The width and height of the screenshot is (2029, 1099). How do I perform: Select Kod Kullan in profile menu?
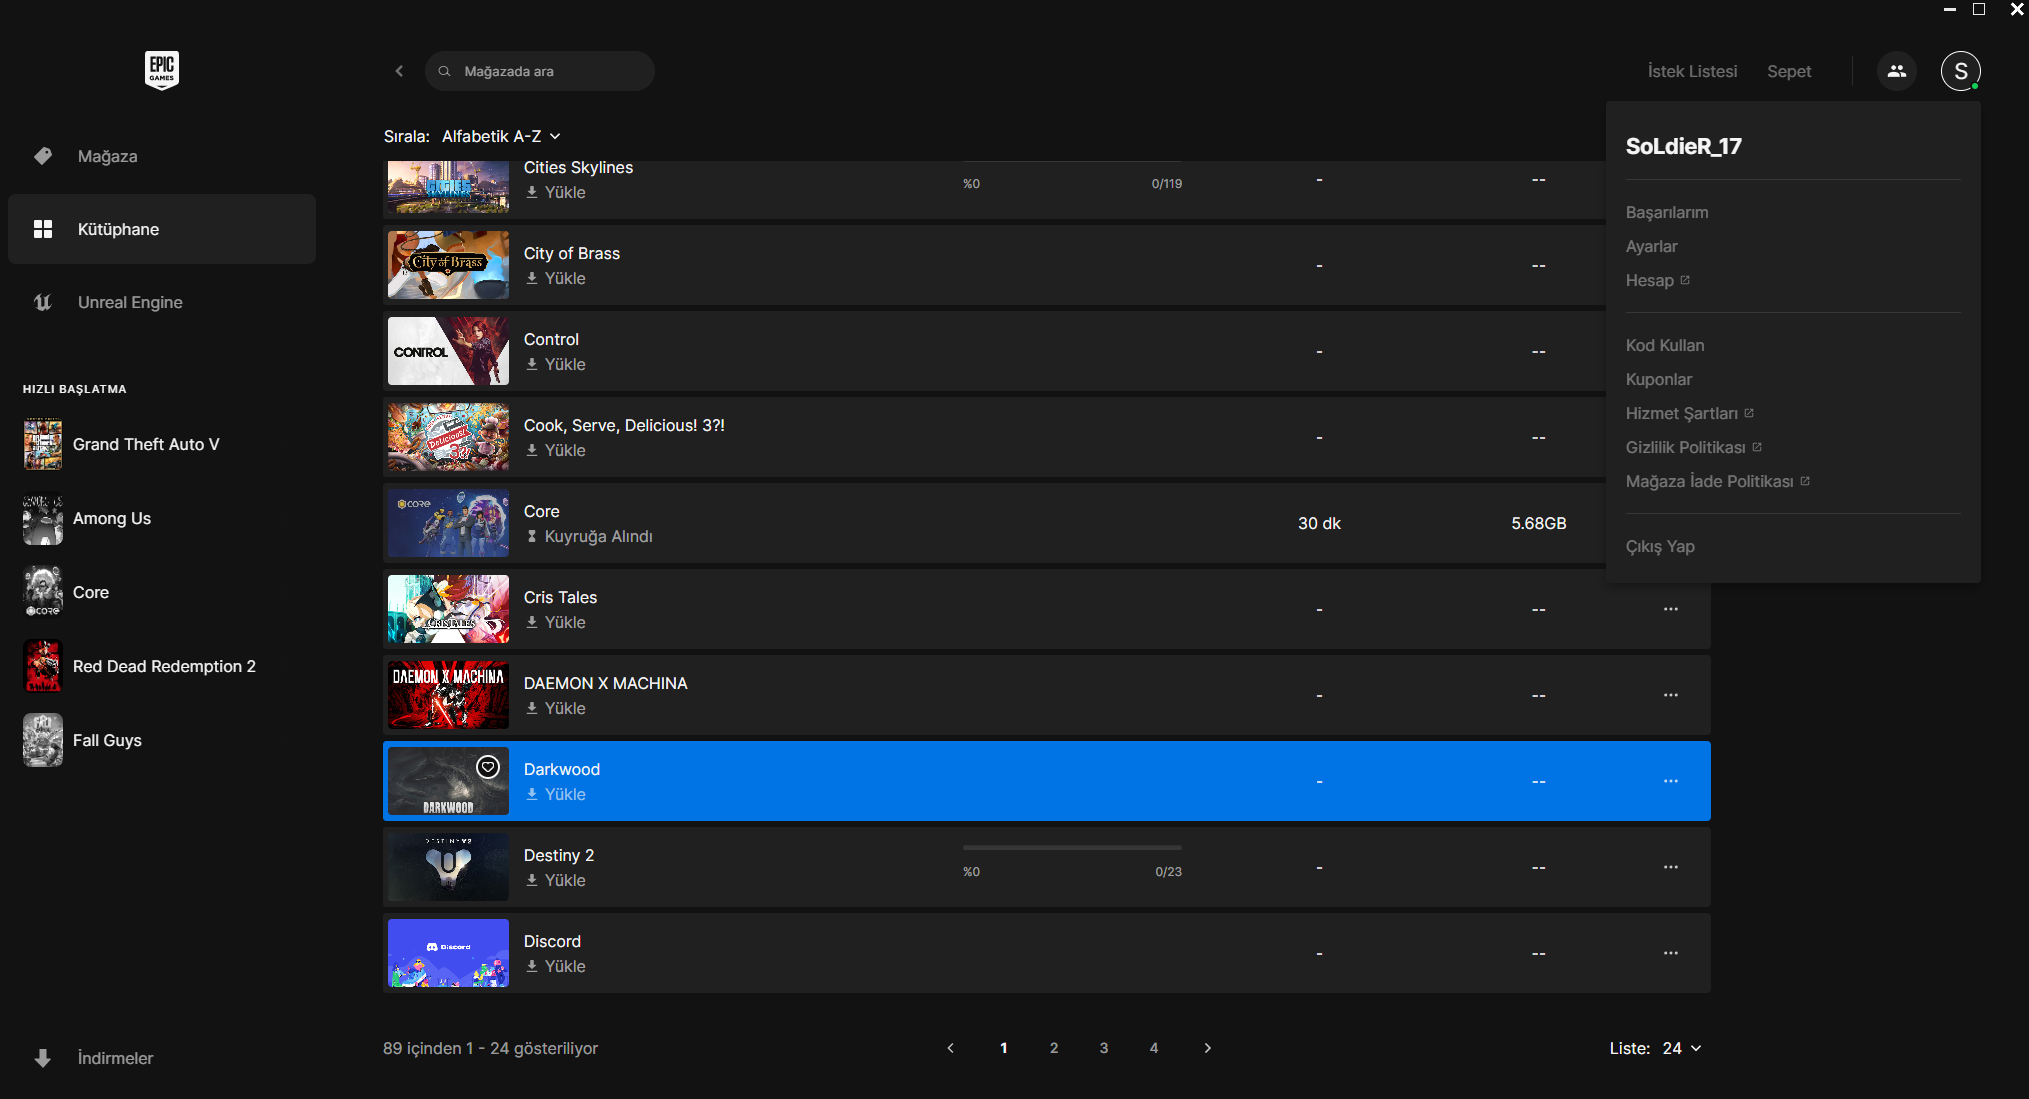pyautogui.click(x=1665, y=345)
